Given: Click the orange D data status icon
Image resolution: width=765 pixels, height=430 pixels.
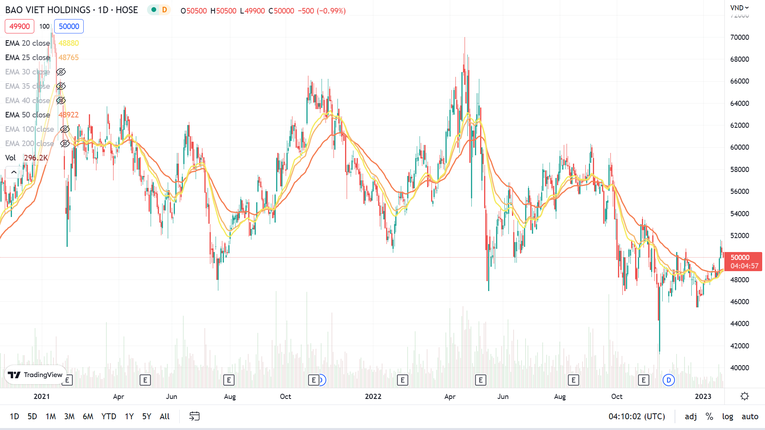Looking at the screenshot, I should coord(164,10).
